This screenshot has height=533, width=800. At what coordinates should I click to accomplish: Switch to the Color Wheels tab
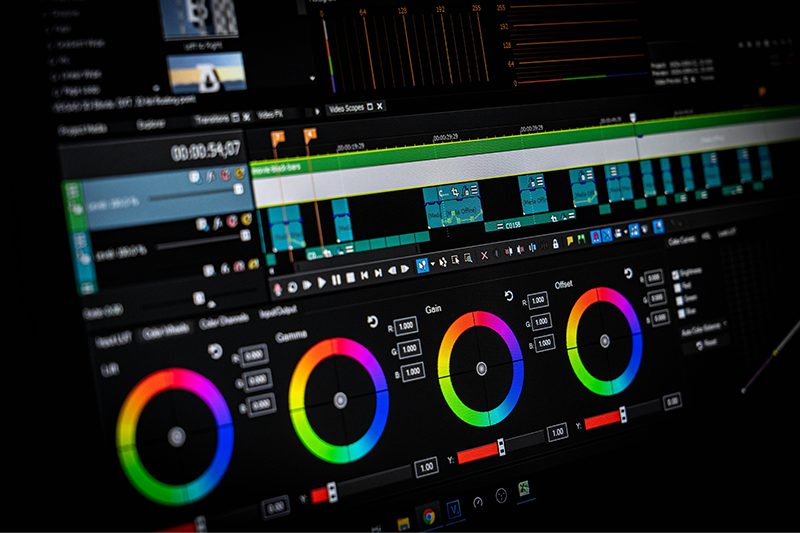click(165, 333)
